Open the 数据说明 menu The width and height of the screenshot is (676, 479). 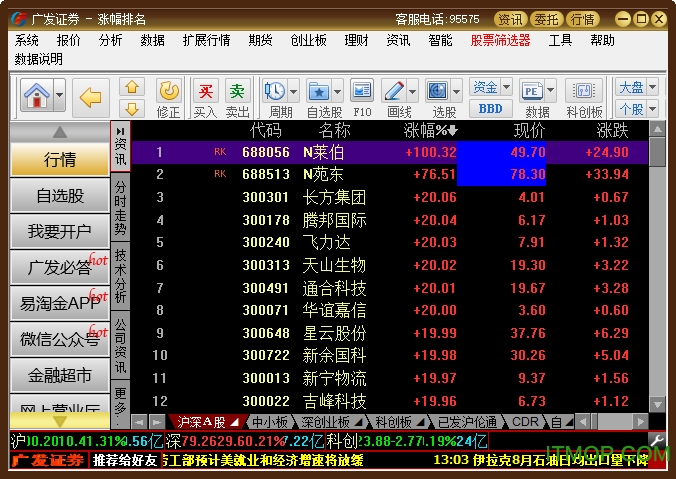38,59
